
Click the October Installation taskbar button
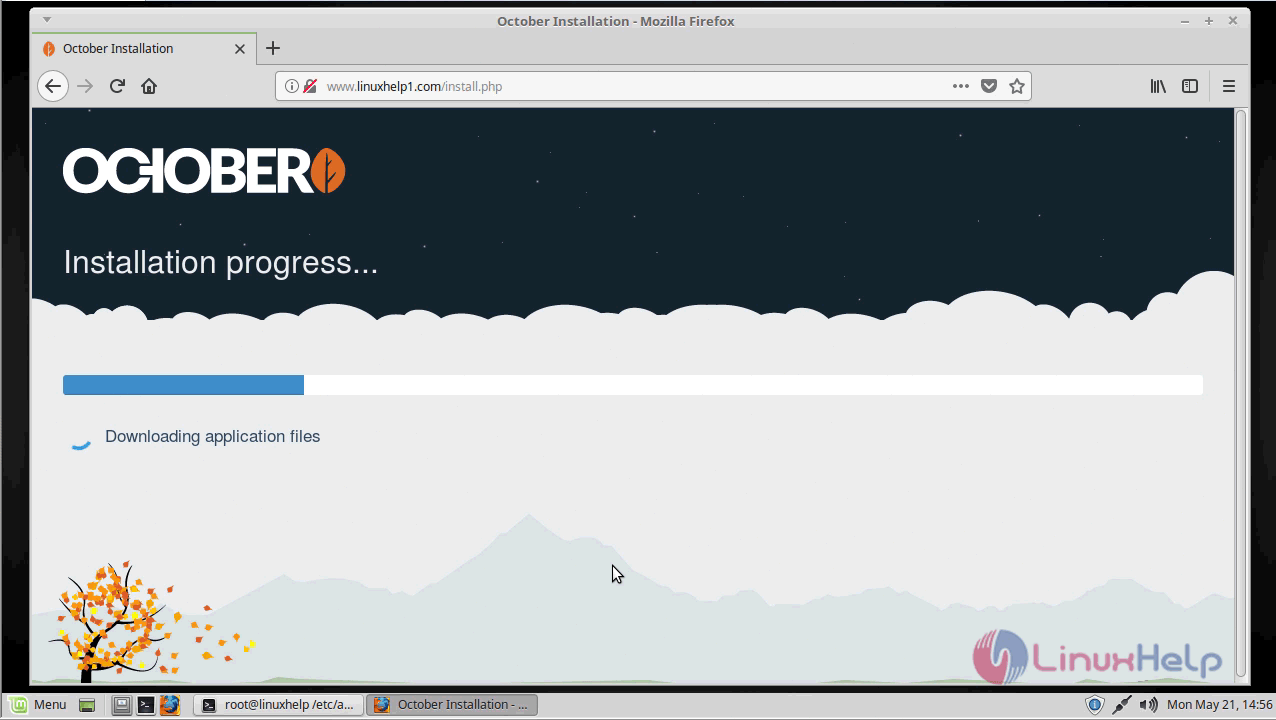tap(452, 705)
